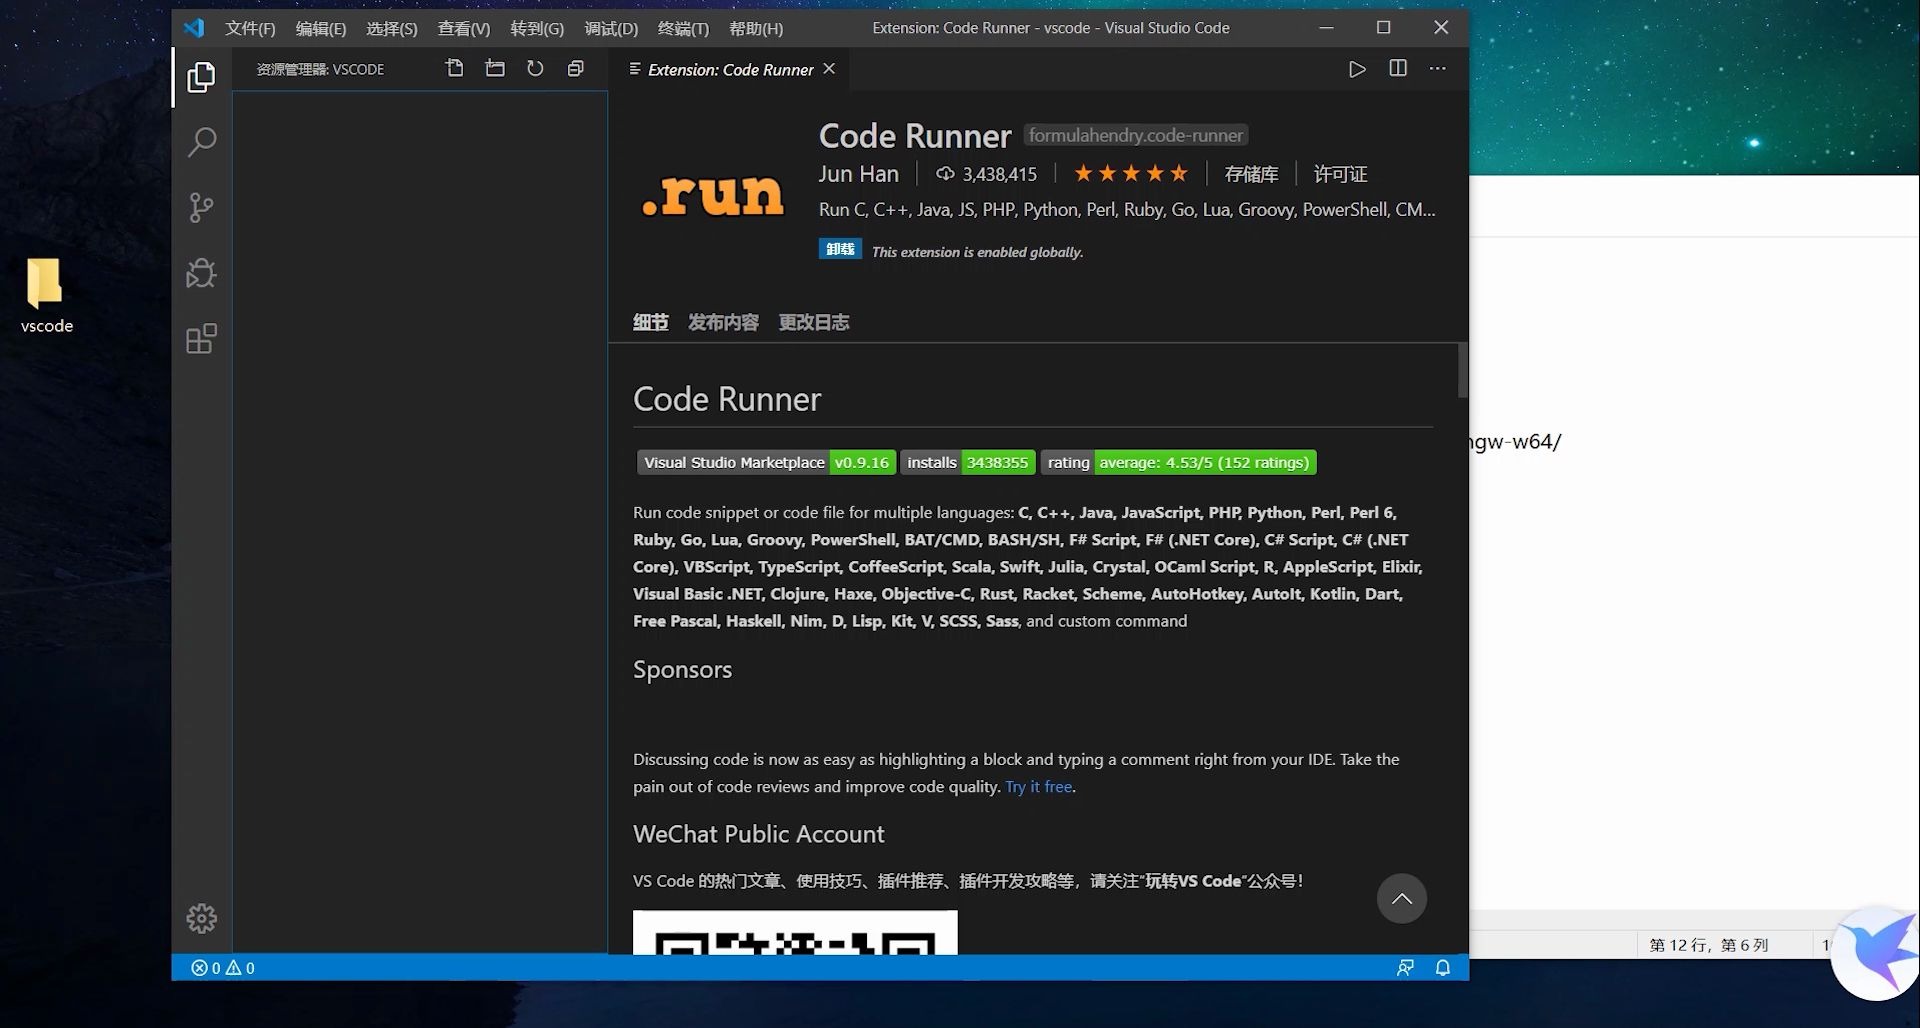
Task: Switch to the 更改日志 changelog tab
Action: tap(814, 322)
